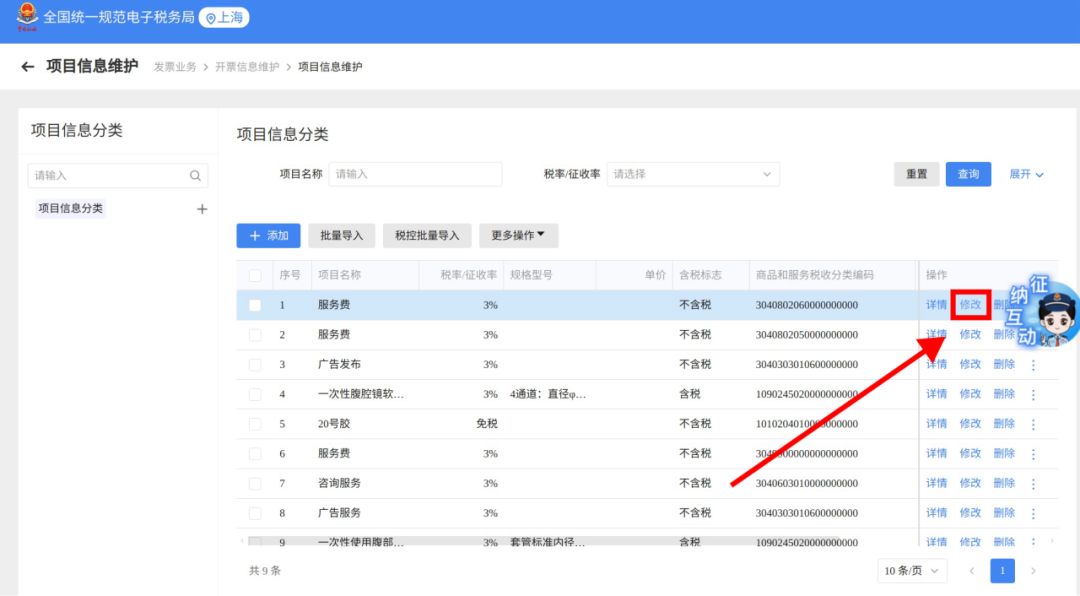Viewport: 1080px width, 596px height.
Task: Check the box for row 4 一次性腹腔镜软
Action: tap(255, 394)
